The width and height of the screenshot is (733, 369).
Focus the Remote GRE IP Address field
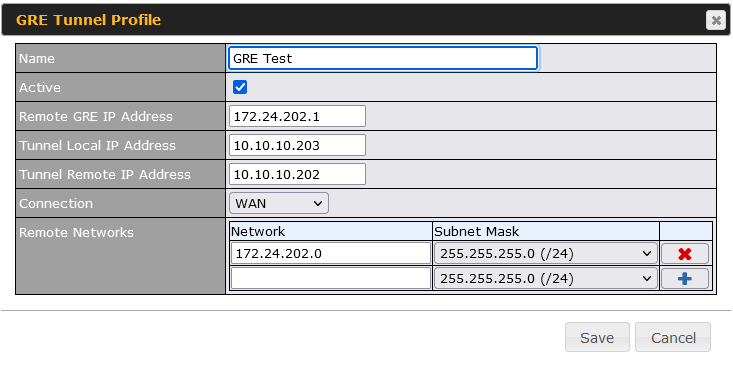point(297,116)
